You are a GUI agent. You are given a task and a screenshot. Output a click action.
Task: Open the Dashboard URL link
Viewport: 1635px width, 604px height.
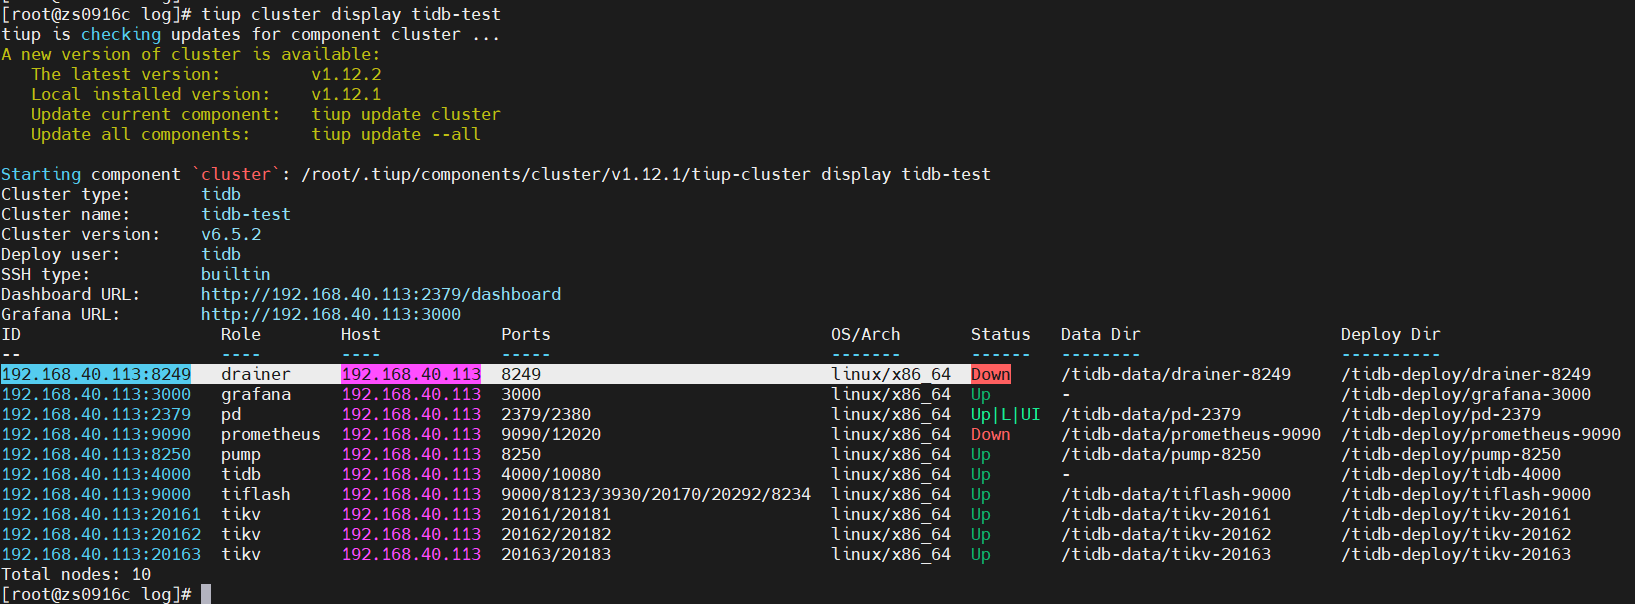(x=380, y=294)
